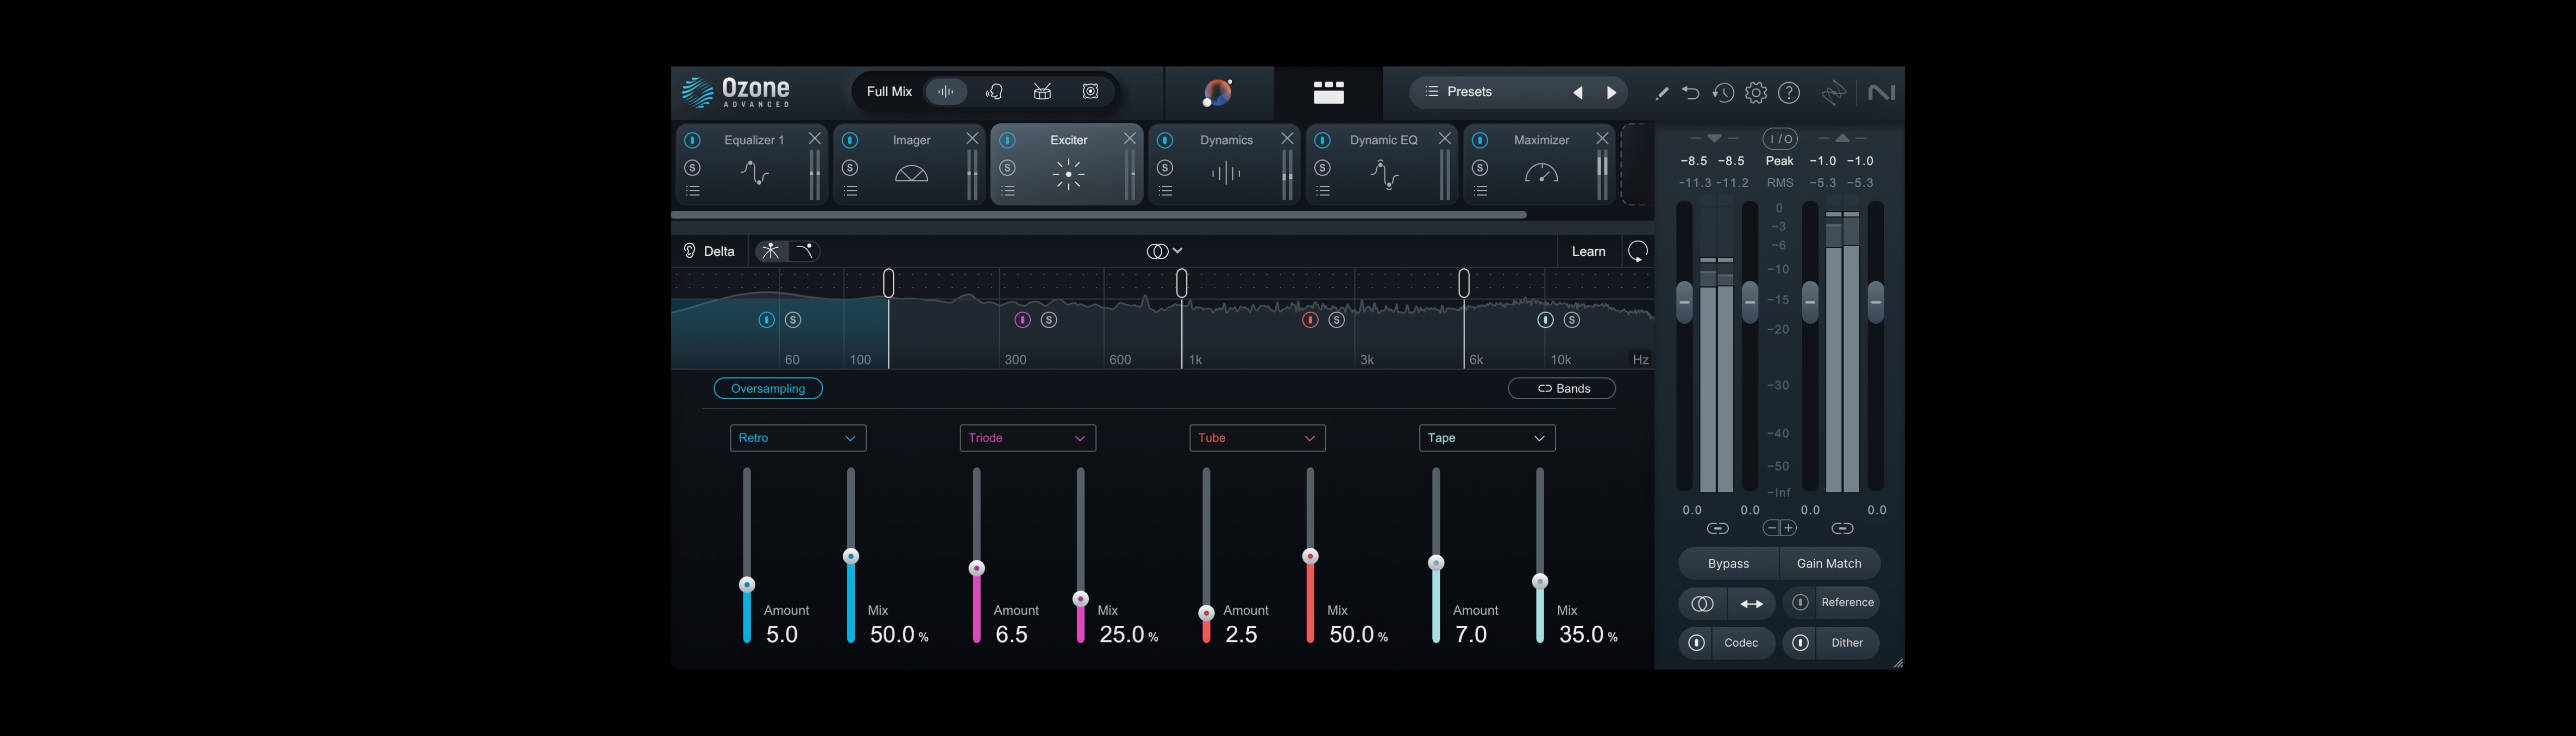Enable the Codec preview power button
The height and width of the screenshot is (736, 2576).
click(1697, 643)
